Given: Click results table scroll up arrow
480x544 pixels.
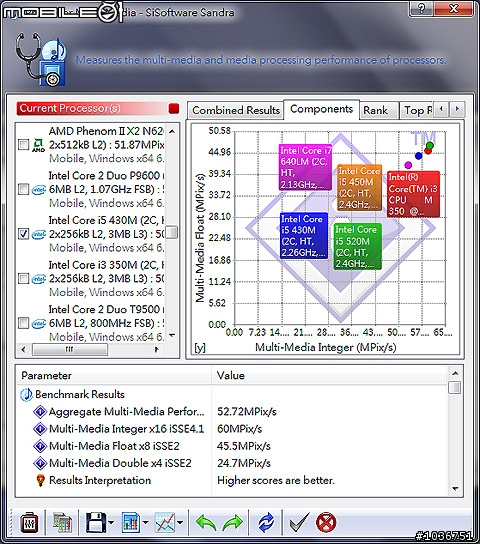Looking at the screenshot, I should coord(455,373).
